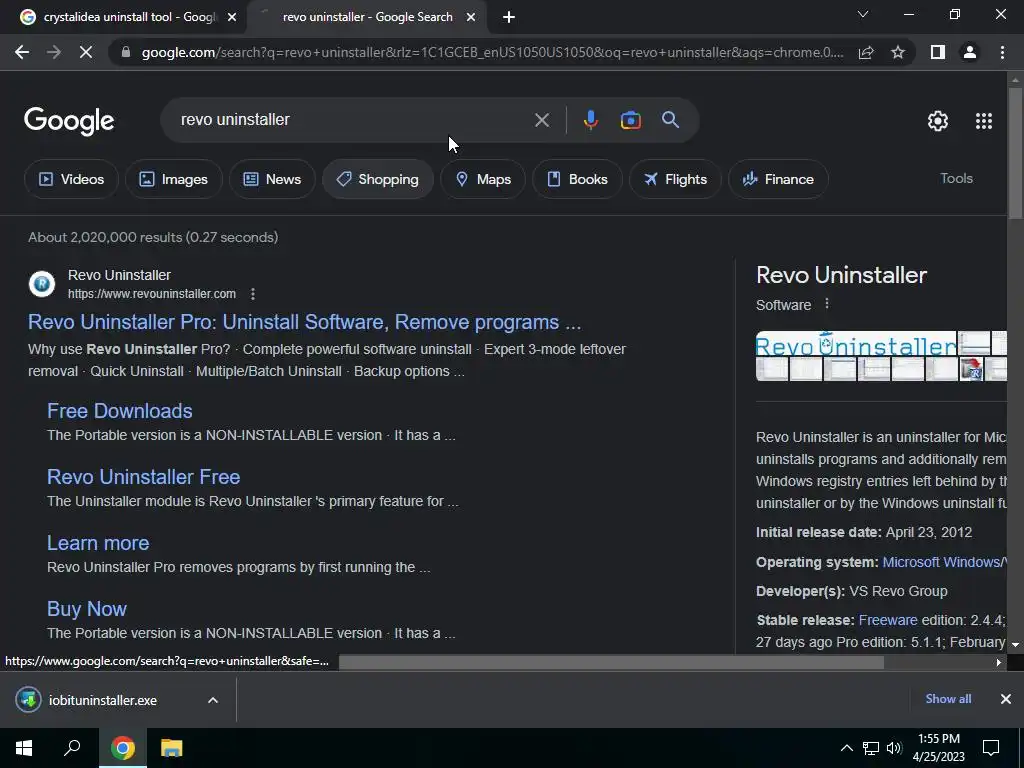Open the notification center
Viewport: 1024px width, 768px height.
(x=991, y=748)
